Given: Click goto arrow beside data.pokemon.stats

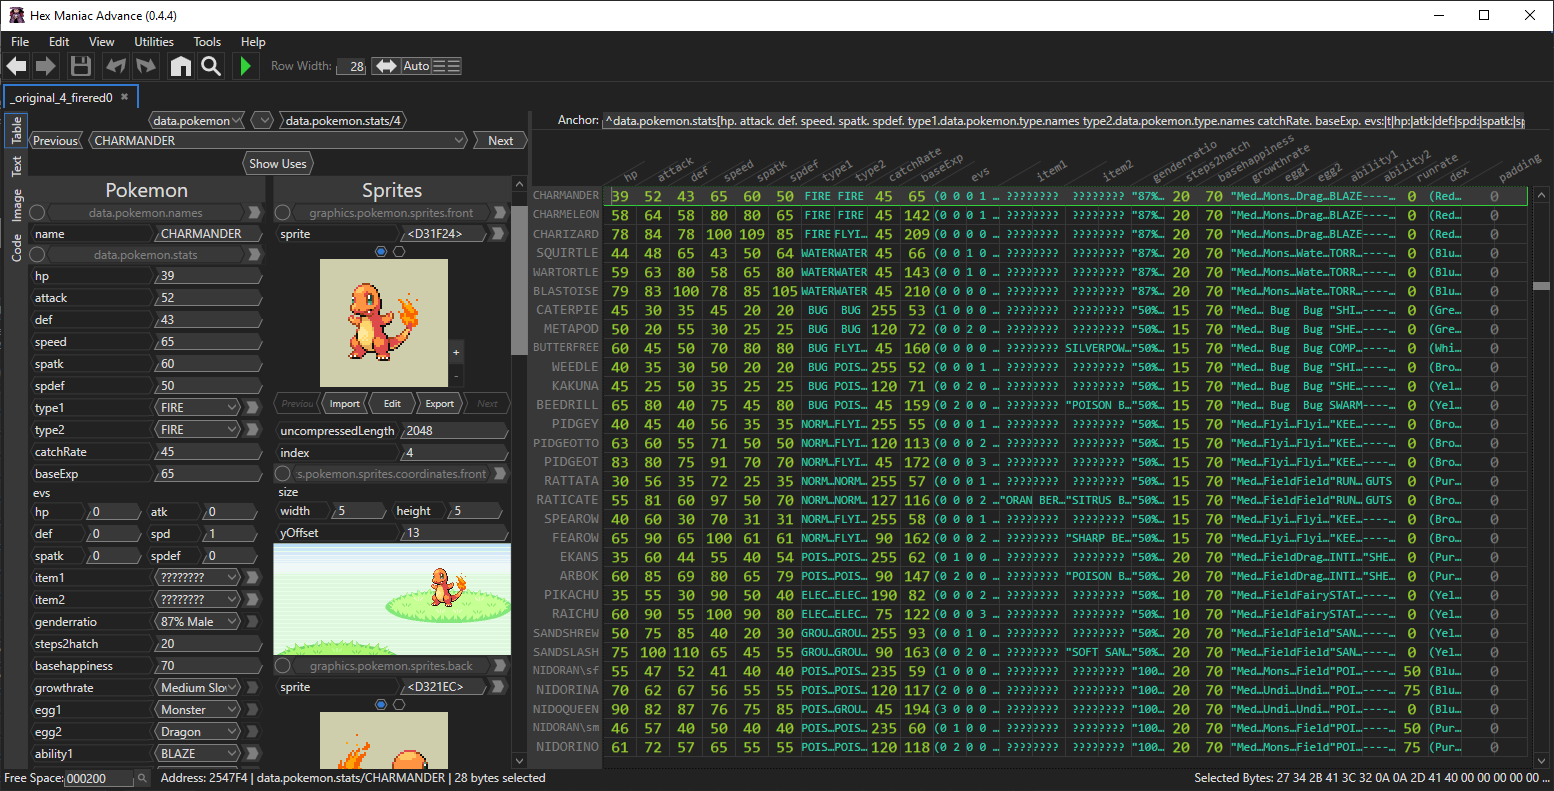Looking at the screenshot, I should click(254, 254).
